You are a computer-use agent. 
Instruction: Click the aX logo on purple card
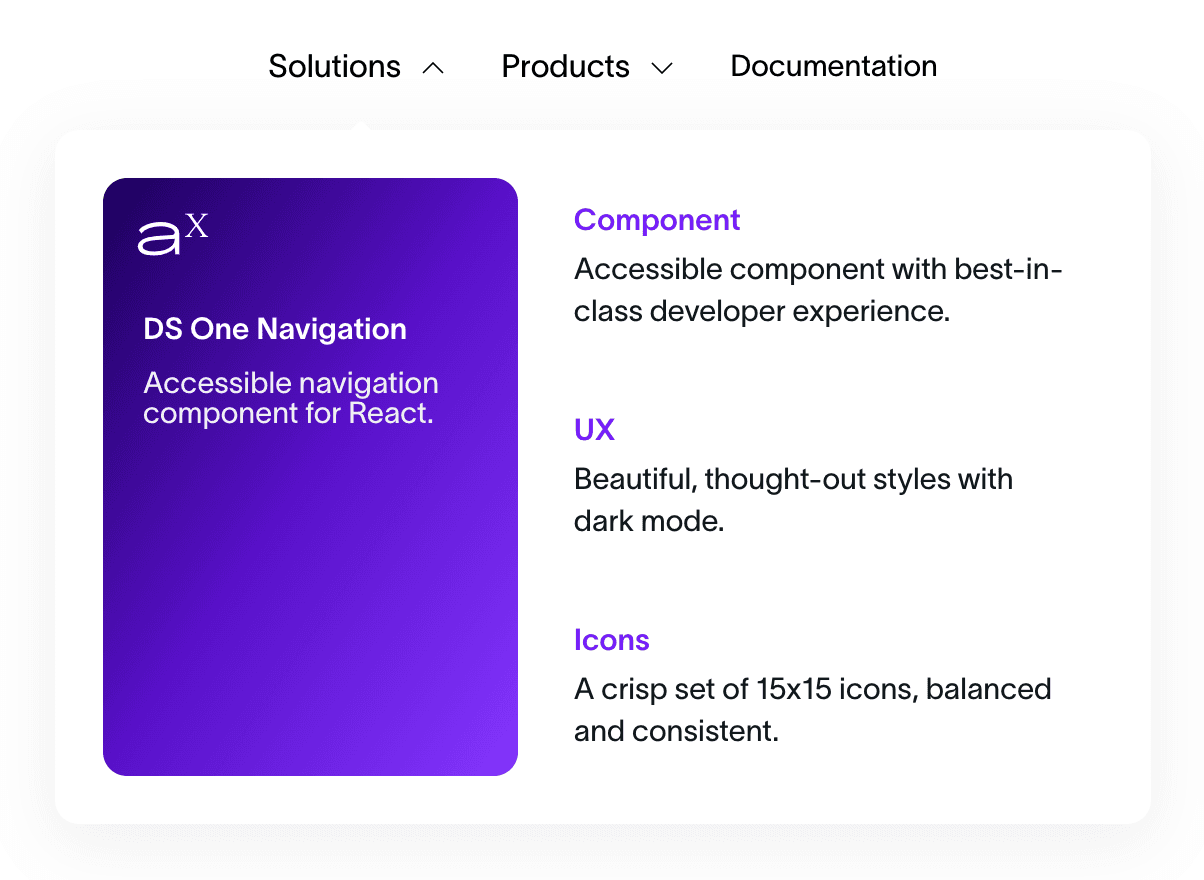[x=172, y=235]
